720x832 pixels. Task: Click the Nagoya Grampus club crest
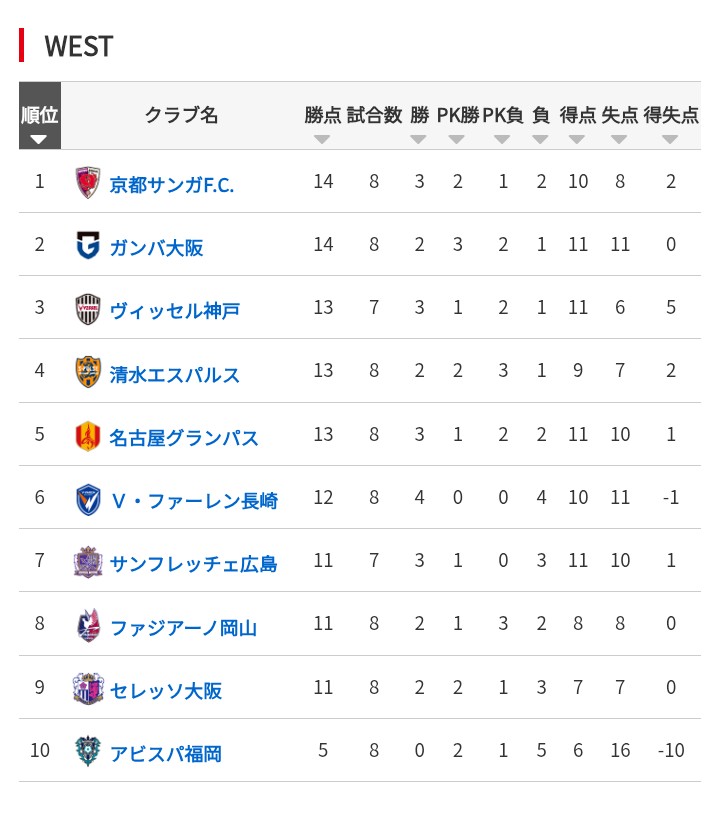[x=88, y=436]
